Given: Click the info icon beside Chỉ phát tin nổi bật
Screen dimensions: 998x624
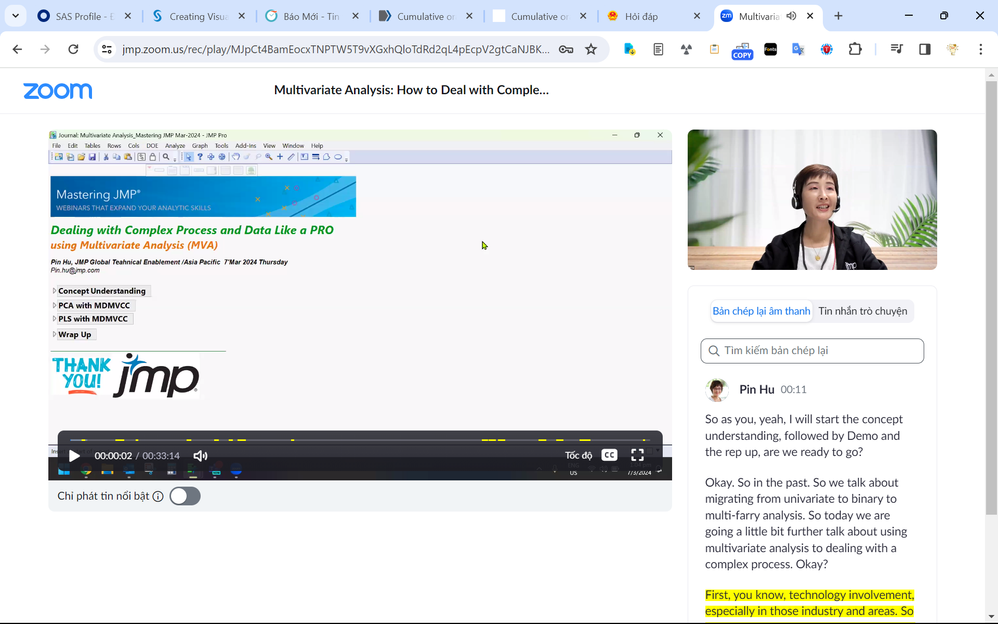Looking at the screenshot, I should [x=158, y=496].
